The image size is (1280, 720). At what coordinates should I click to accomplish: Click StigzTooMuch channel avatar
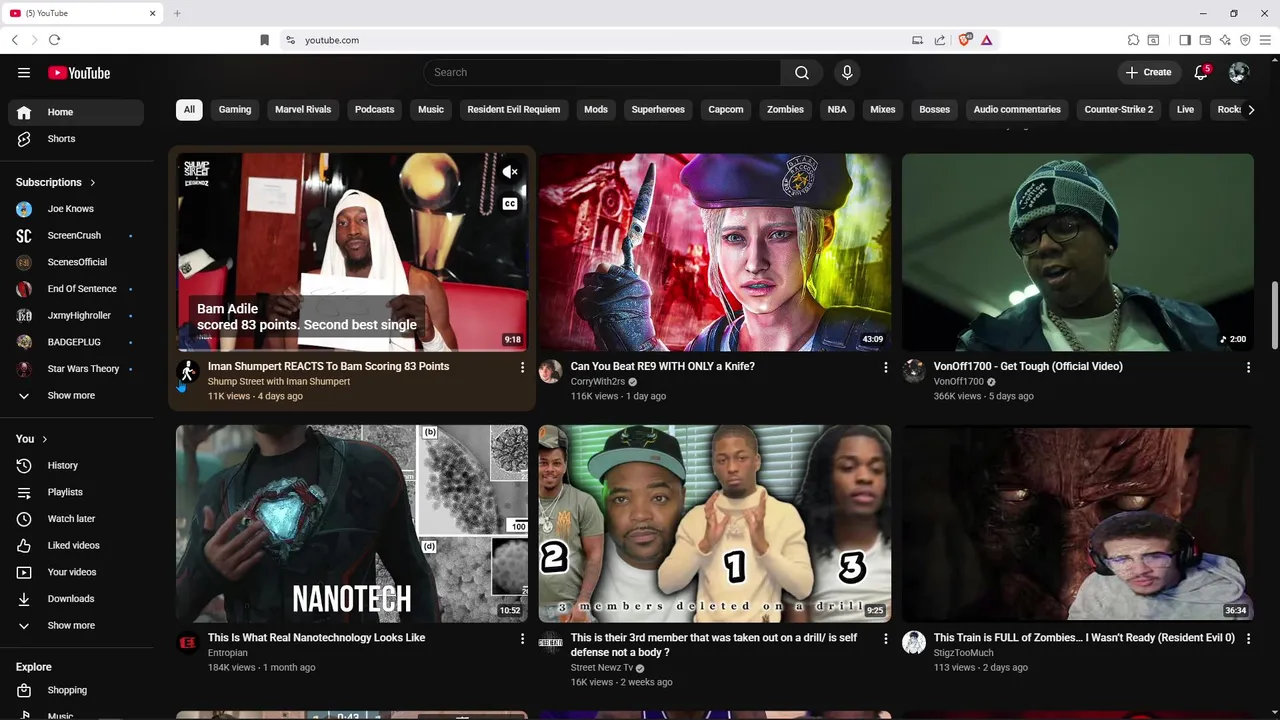(x=914, y=643)
